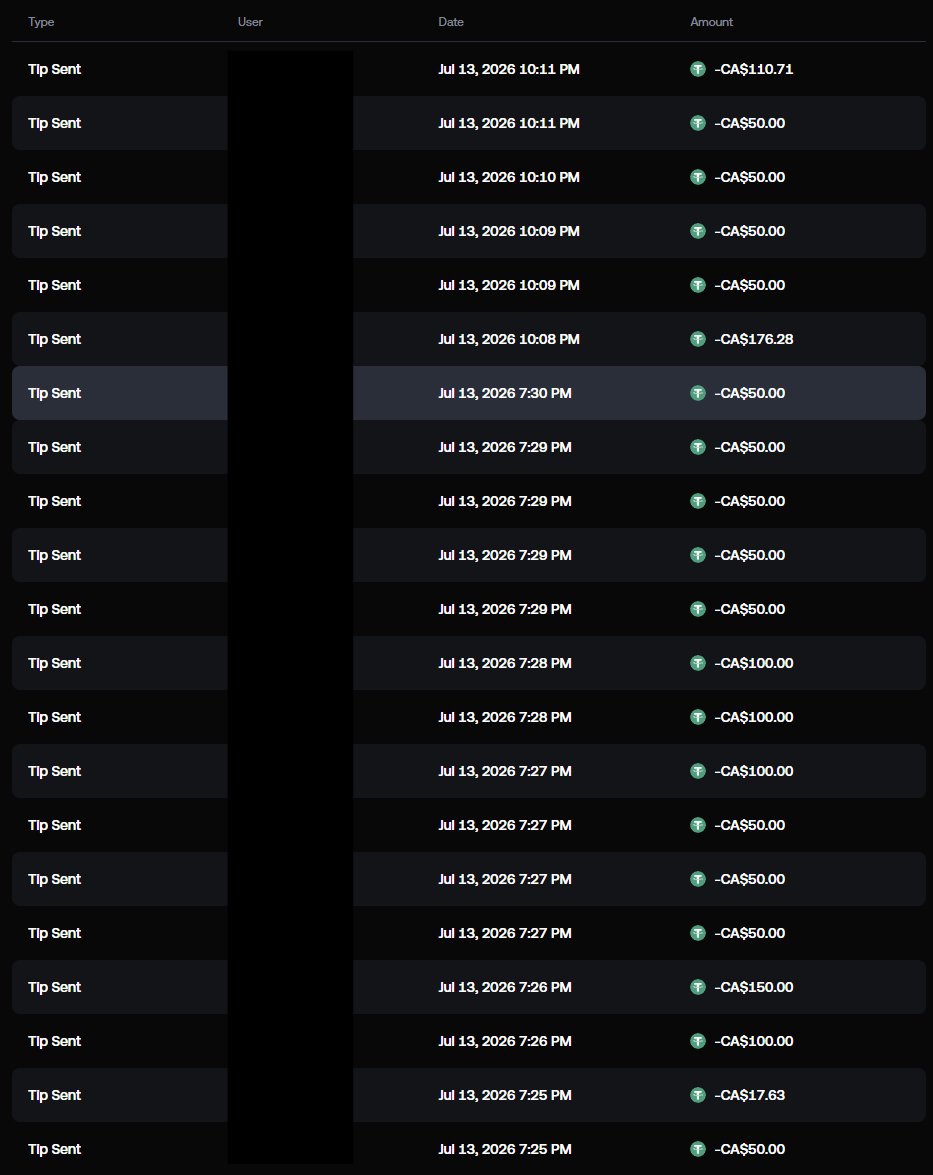Select -CA$50.00 in the 10:10 PM row

pyautogui.click(x=749, y=177)
